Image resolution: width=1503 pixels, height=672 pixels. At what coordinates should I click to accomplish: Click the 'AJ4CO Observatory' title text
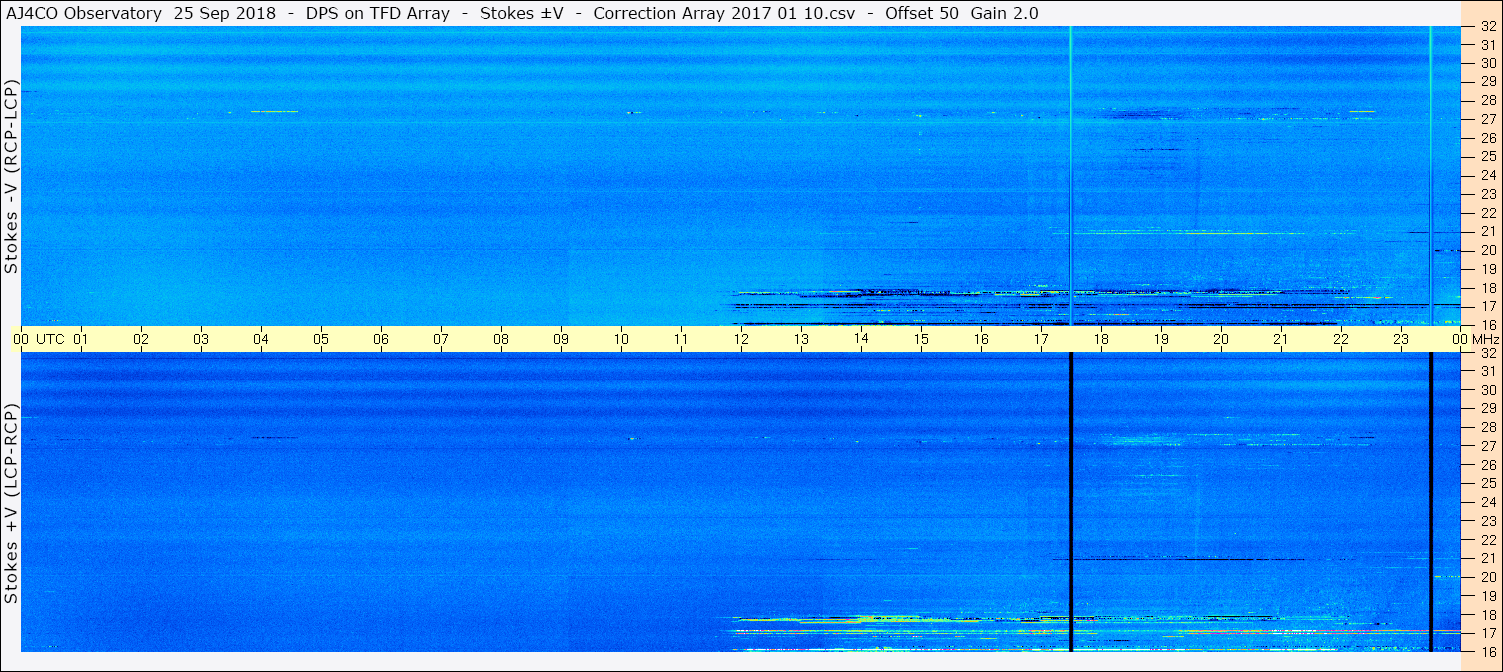84,13
